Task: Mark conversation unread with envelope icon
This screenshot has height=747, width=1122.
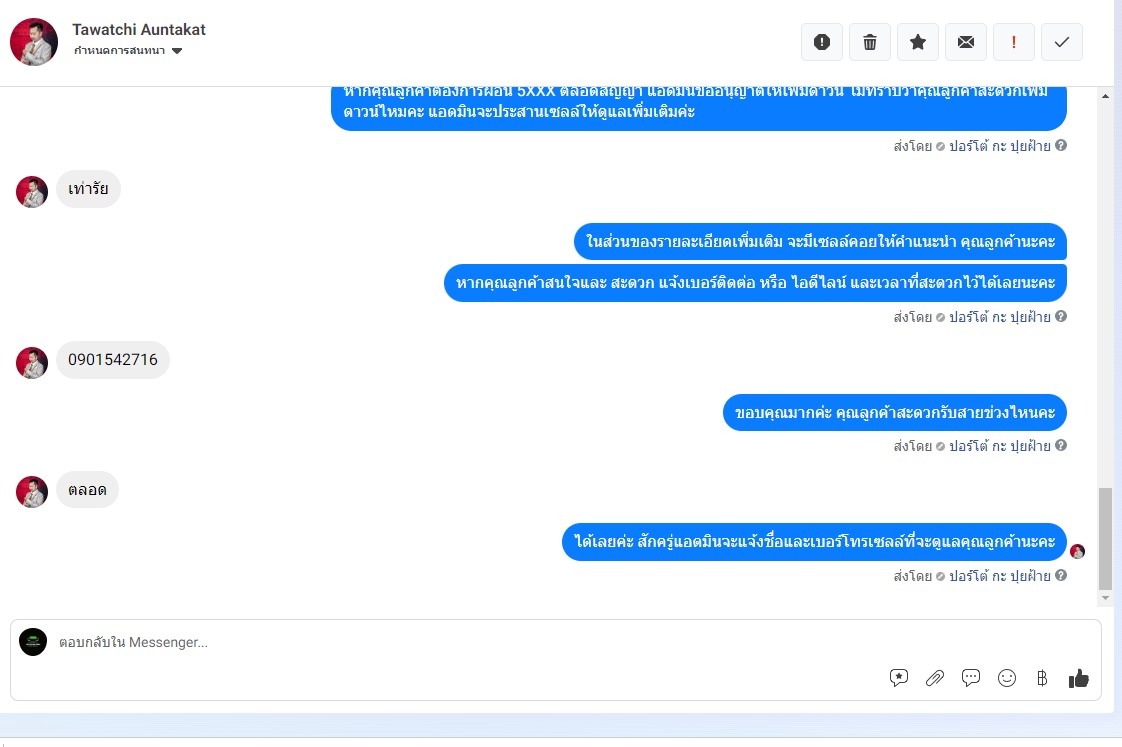Action: [965, 42]
